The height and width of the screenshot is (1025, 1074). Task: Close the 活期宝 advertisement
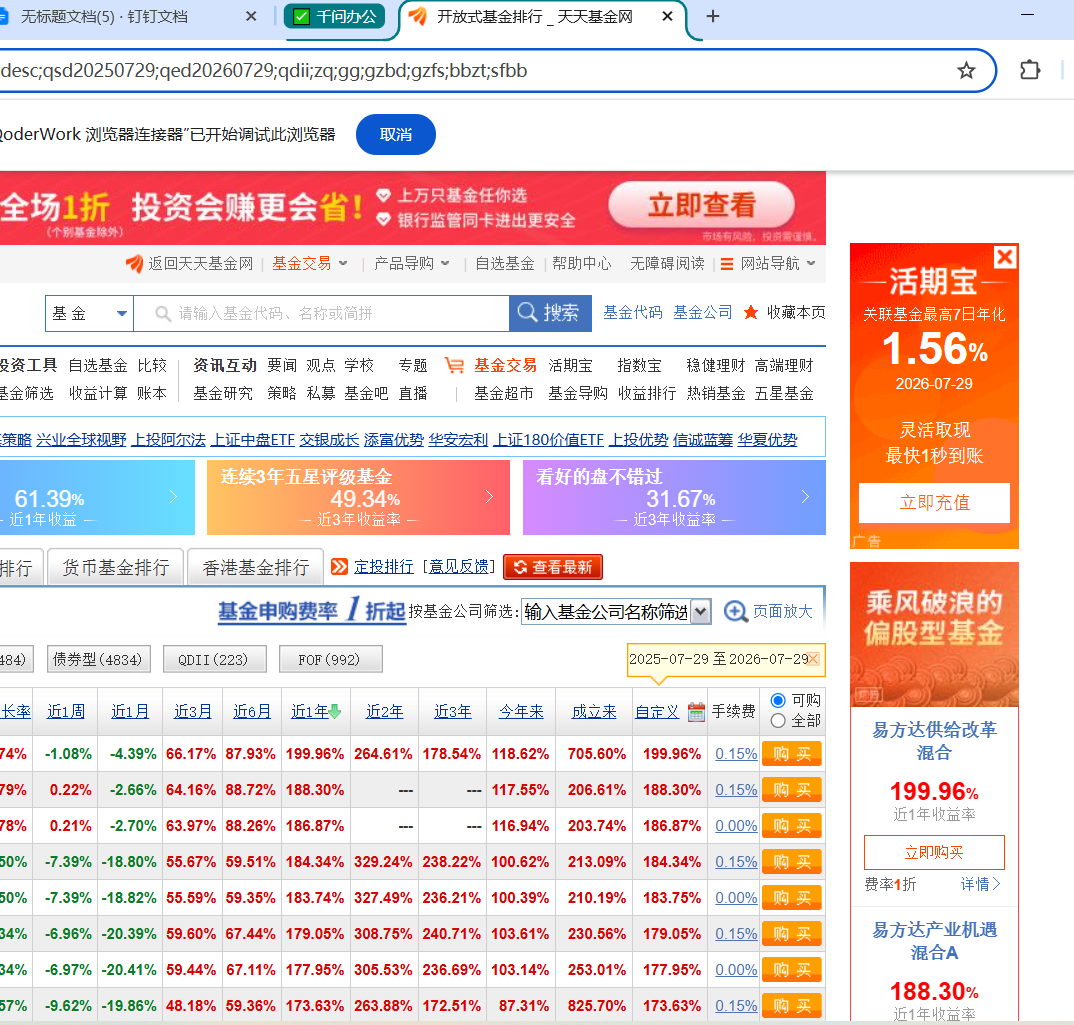[1005, 257]
